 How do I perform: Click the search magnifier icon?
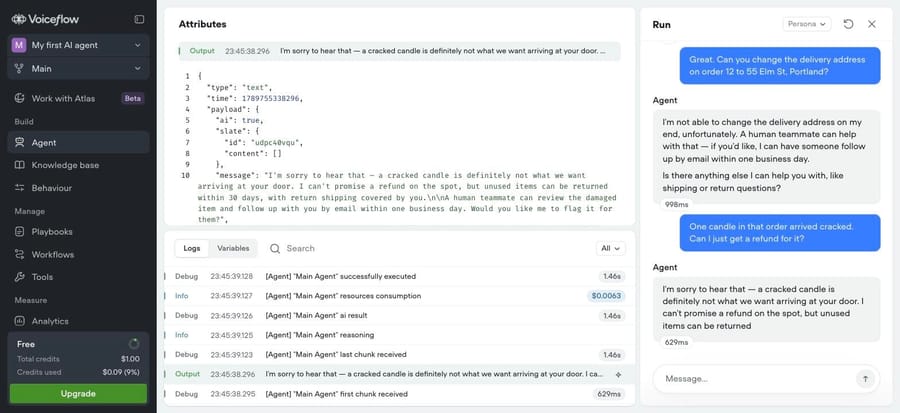click(275, 248)
